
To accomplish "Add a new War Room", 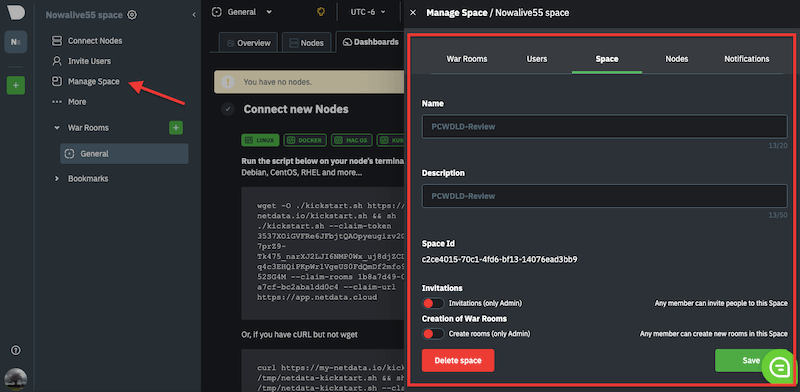I will click(x=176, y=128).
